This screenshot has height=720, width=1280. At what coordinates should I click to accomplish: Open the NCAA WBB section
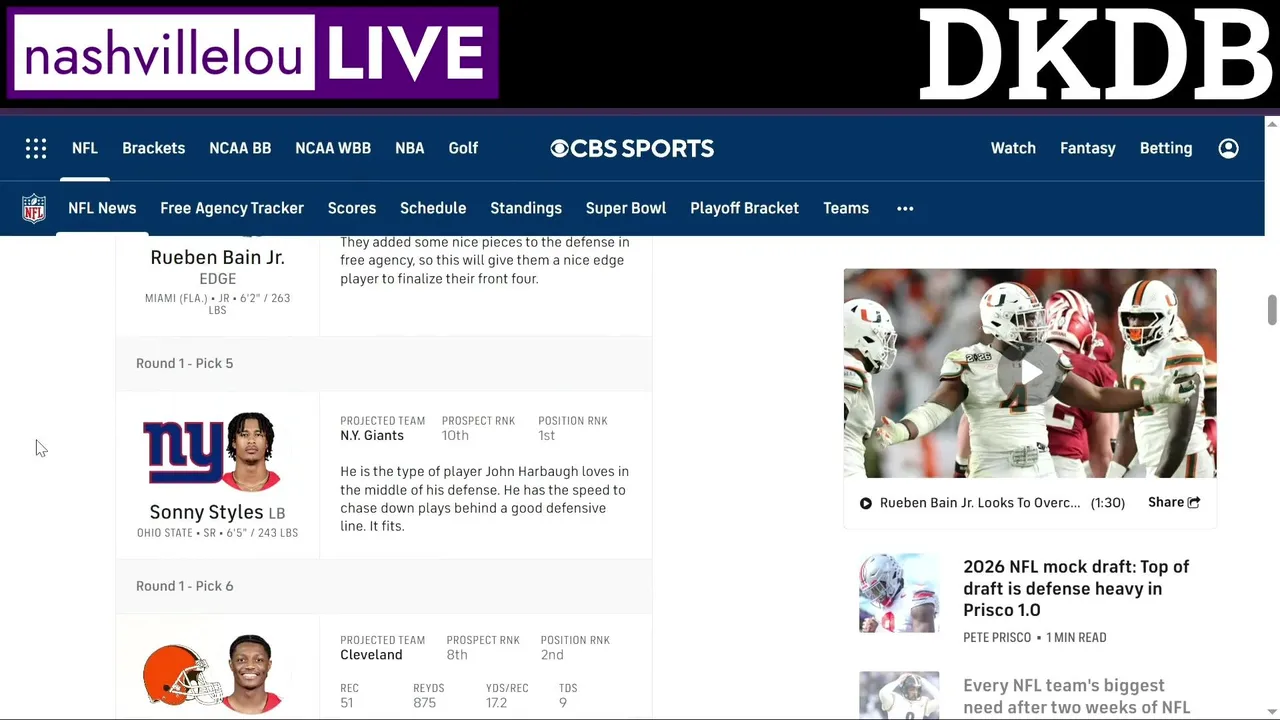[x=333, y=148]
